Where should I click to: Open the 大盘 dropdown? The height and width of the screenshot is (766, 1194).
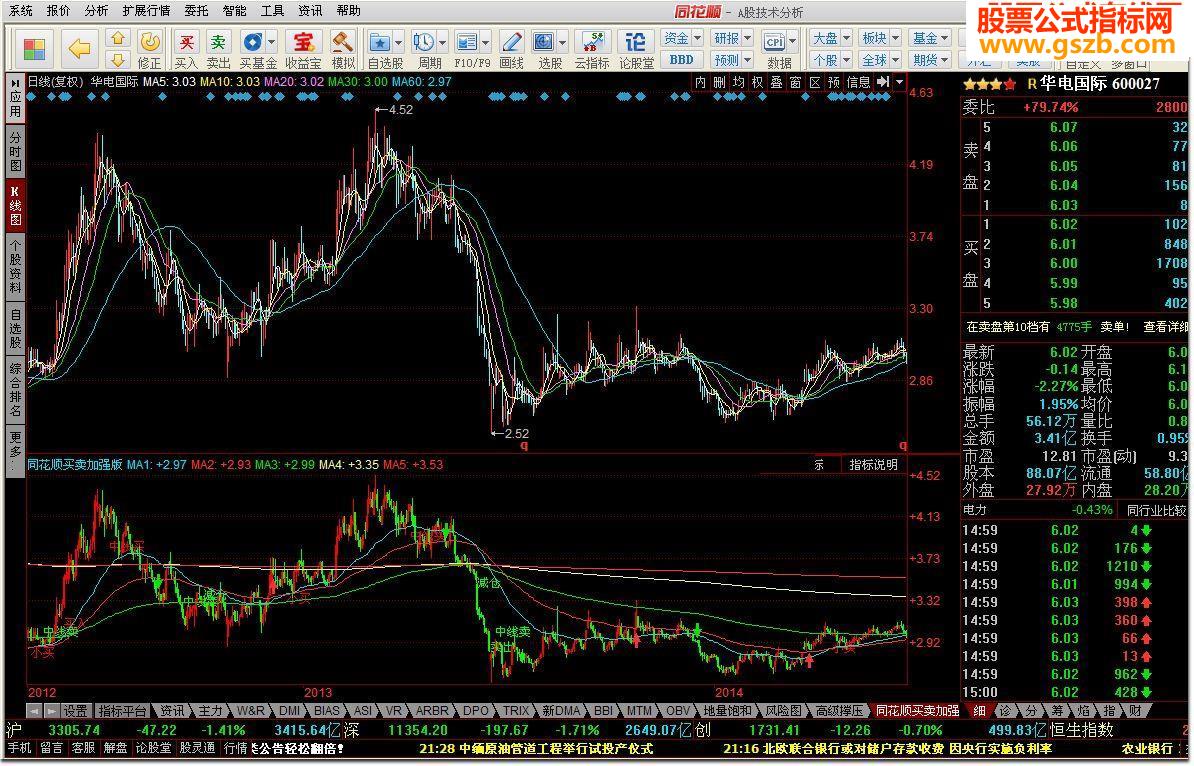point(830,38)
